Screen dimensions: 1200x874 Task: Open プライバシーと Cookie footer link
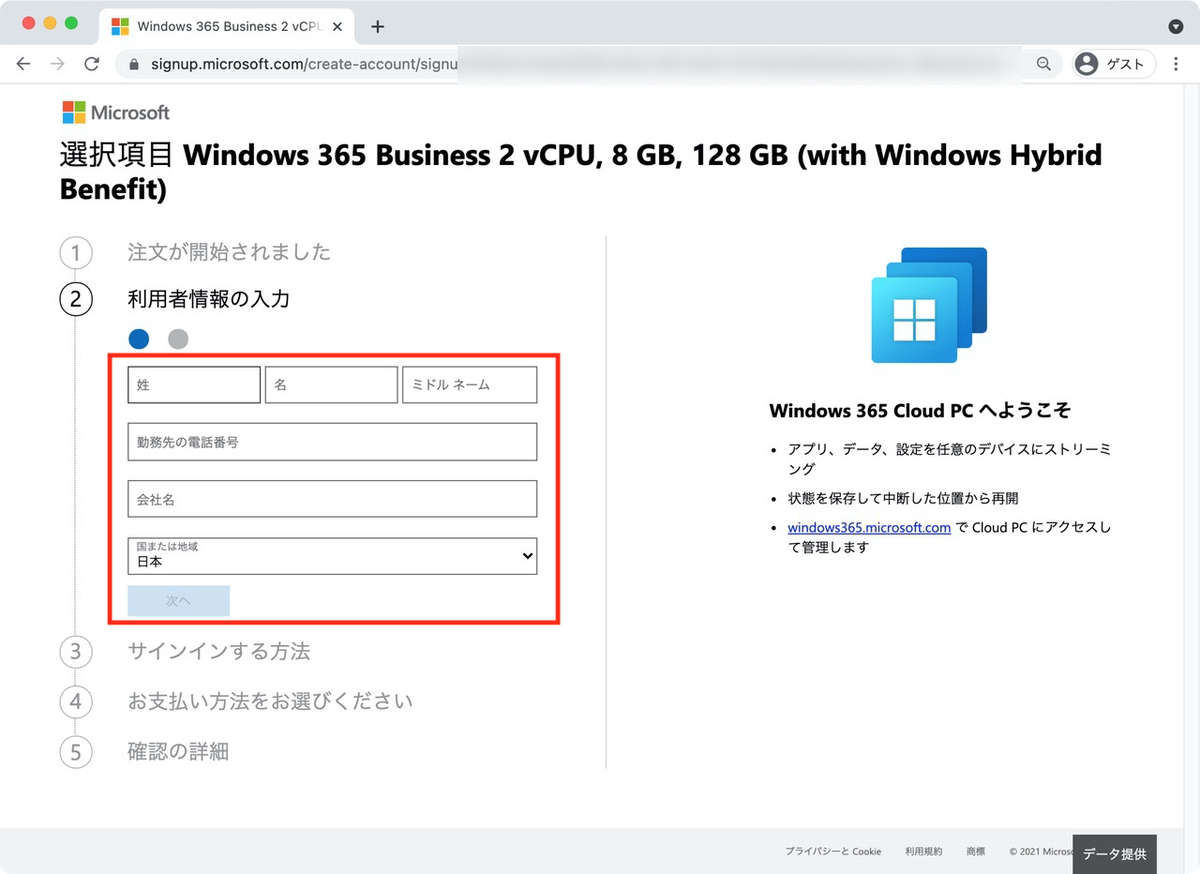tap(833, 851)
